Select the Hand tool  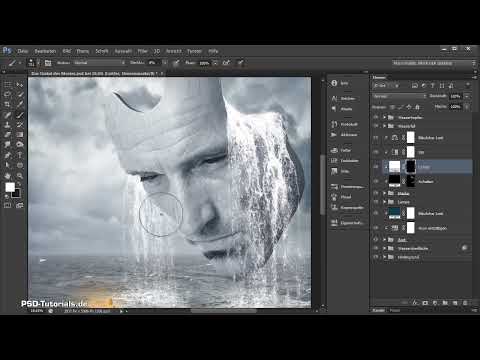click(x=7, y=176)
